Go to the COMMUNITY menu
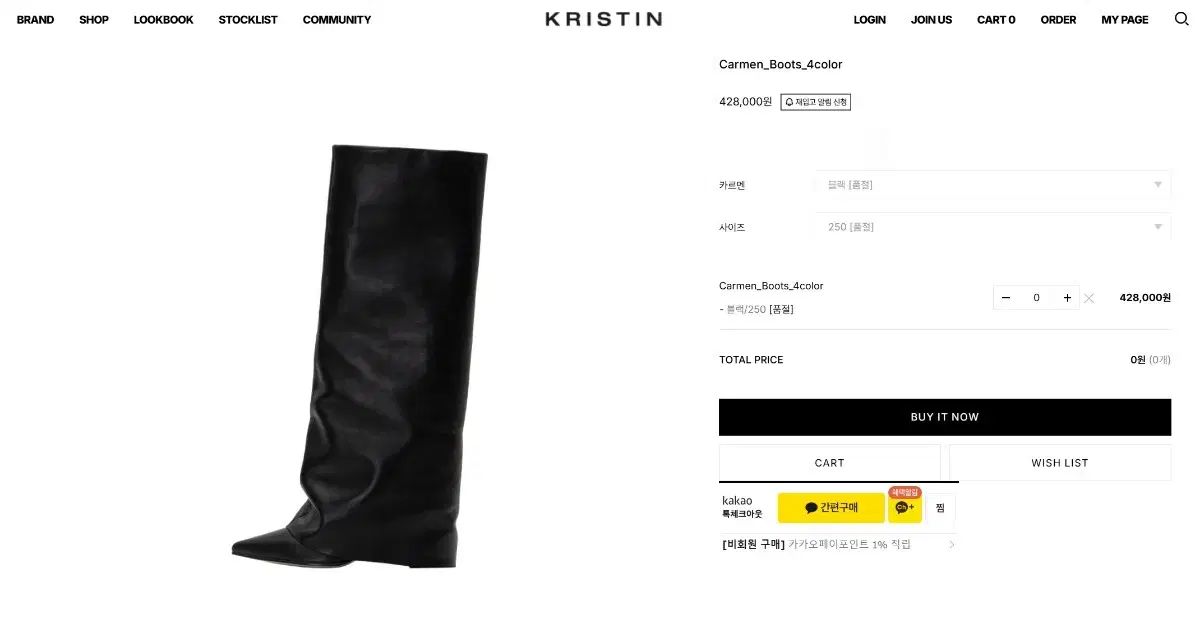 click(337, 20)
